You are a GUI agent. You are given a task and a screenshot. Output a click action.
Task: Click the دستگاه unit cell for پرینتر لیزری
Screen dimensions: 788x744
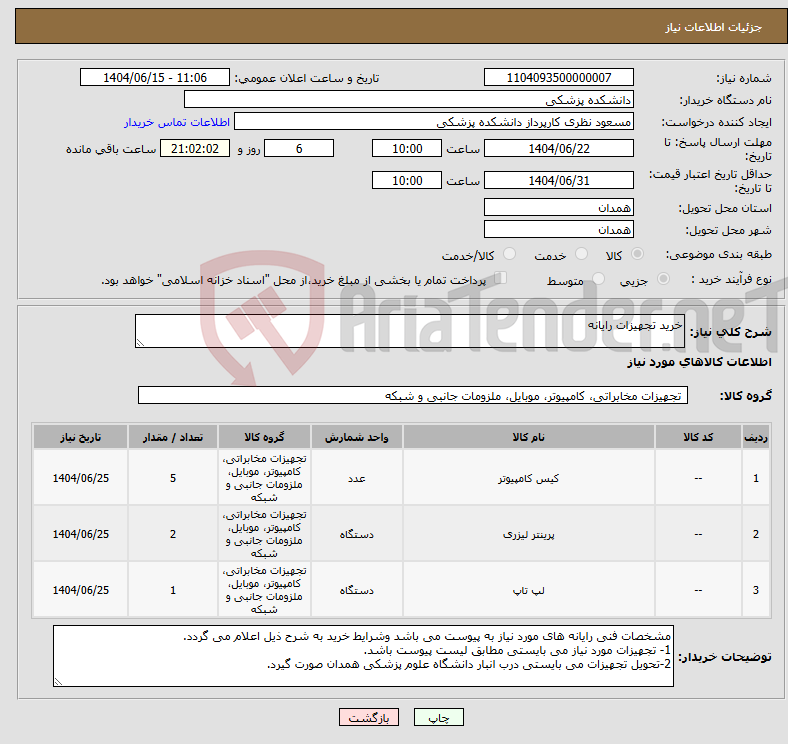point(356,534)
